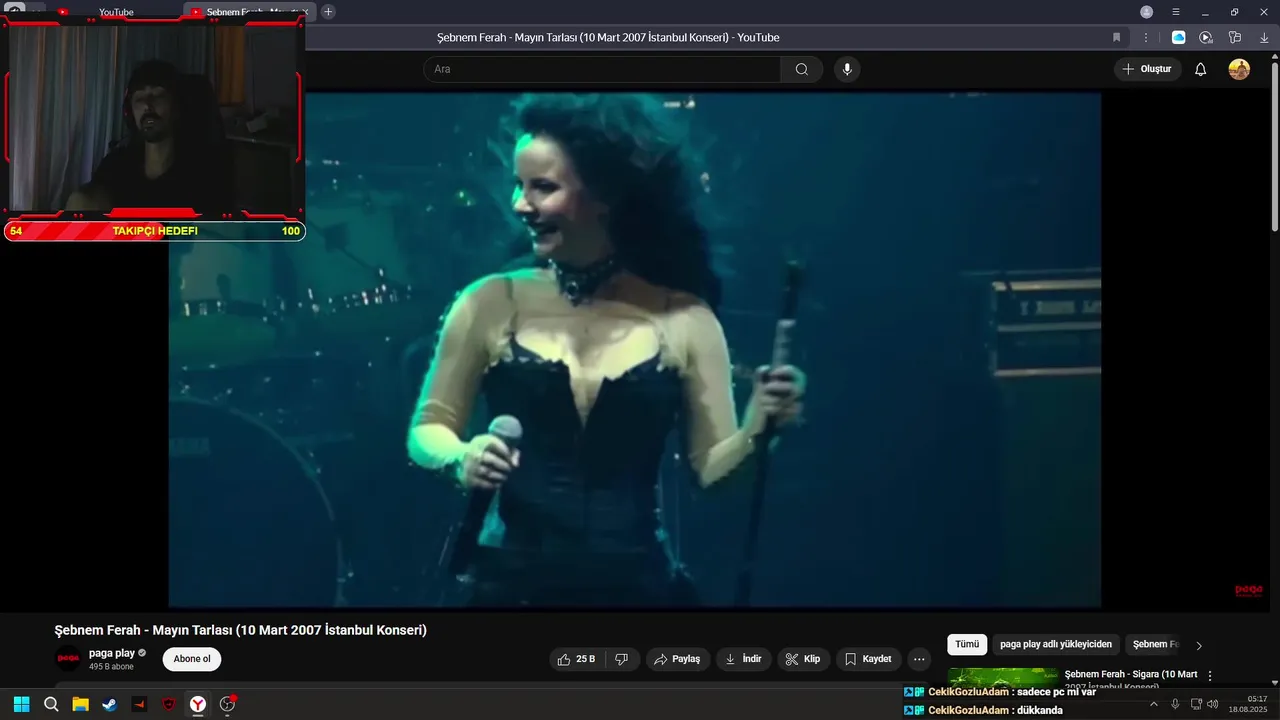Open the paga play channel name link

pos(112,653)
